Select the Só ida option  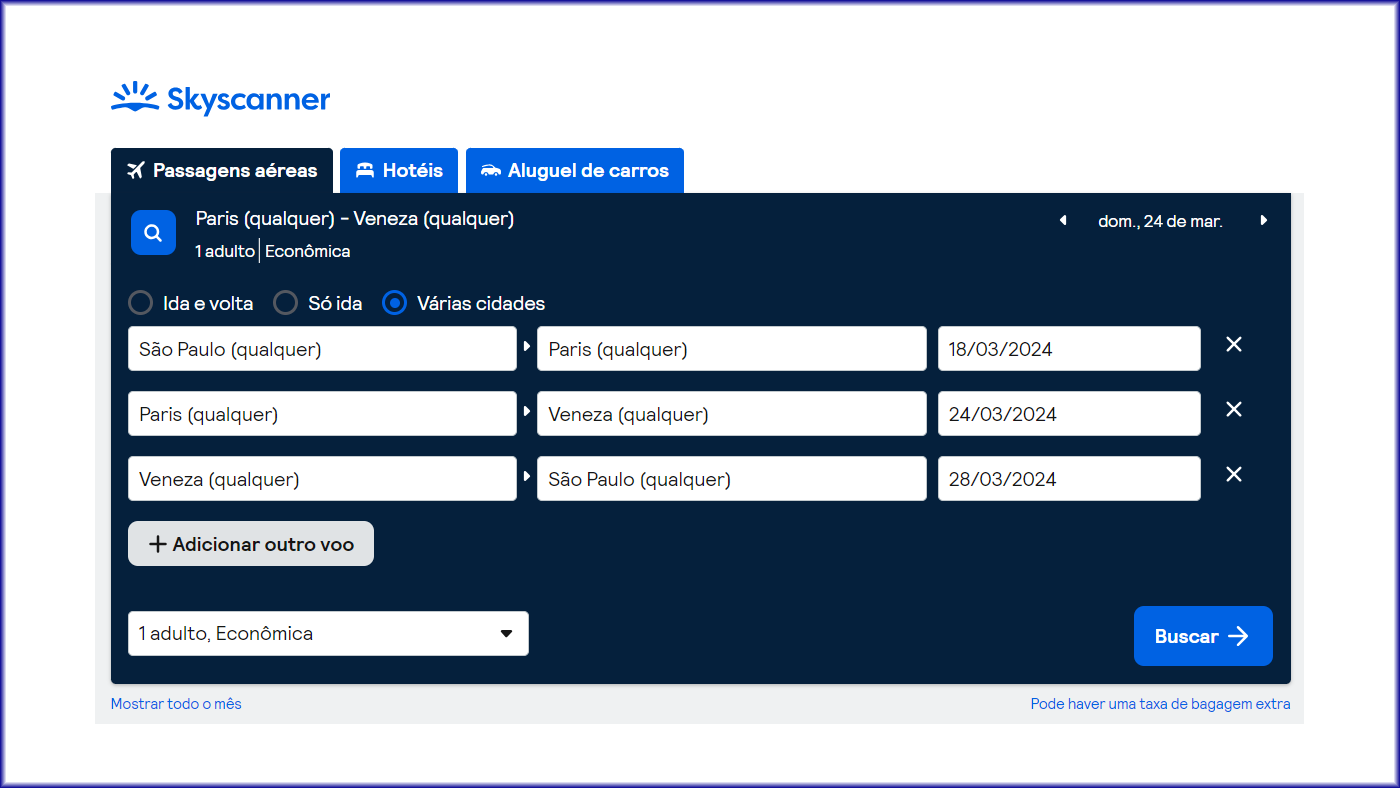[x=286, y=303]
